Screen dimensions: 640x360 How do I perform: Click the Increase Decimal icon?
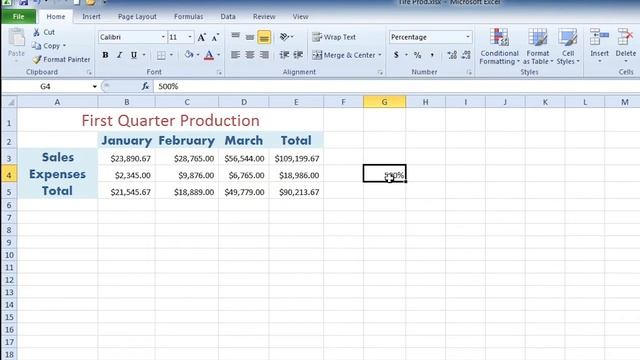tap(452, 55)
